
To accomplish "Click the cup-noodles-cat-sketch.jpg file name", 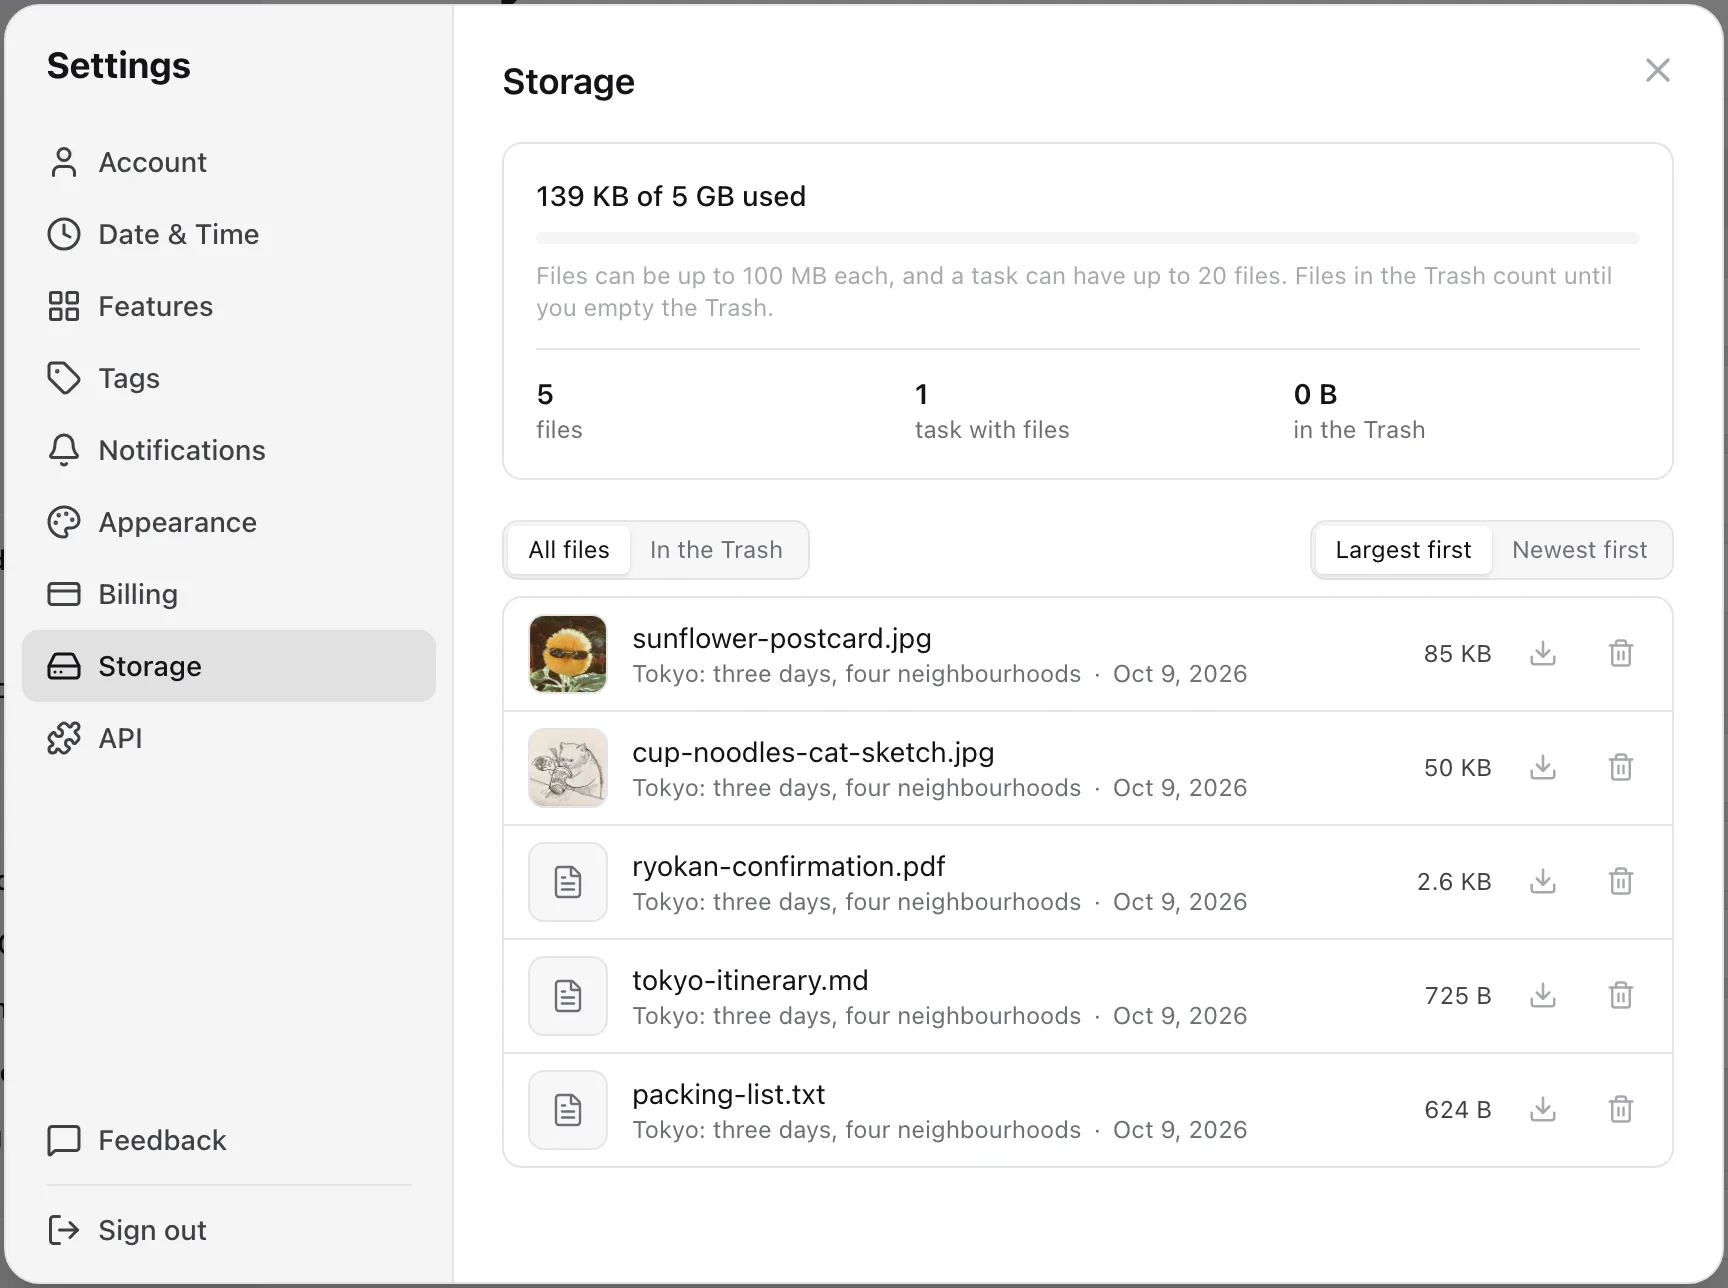I will coord(813,752).
